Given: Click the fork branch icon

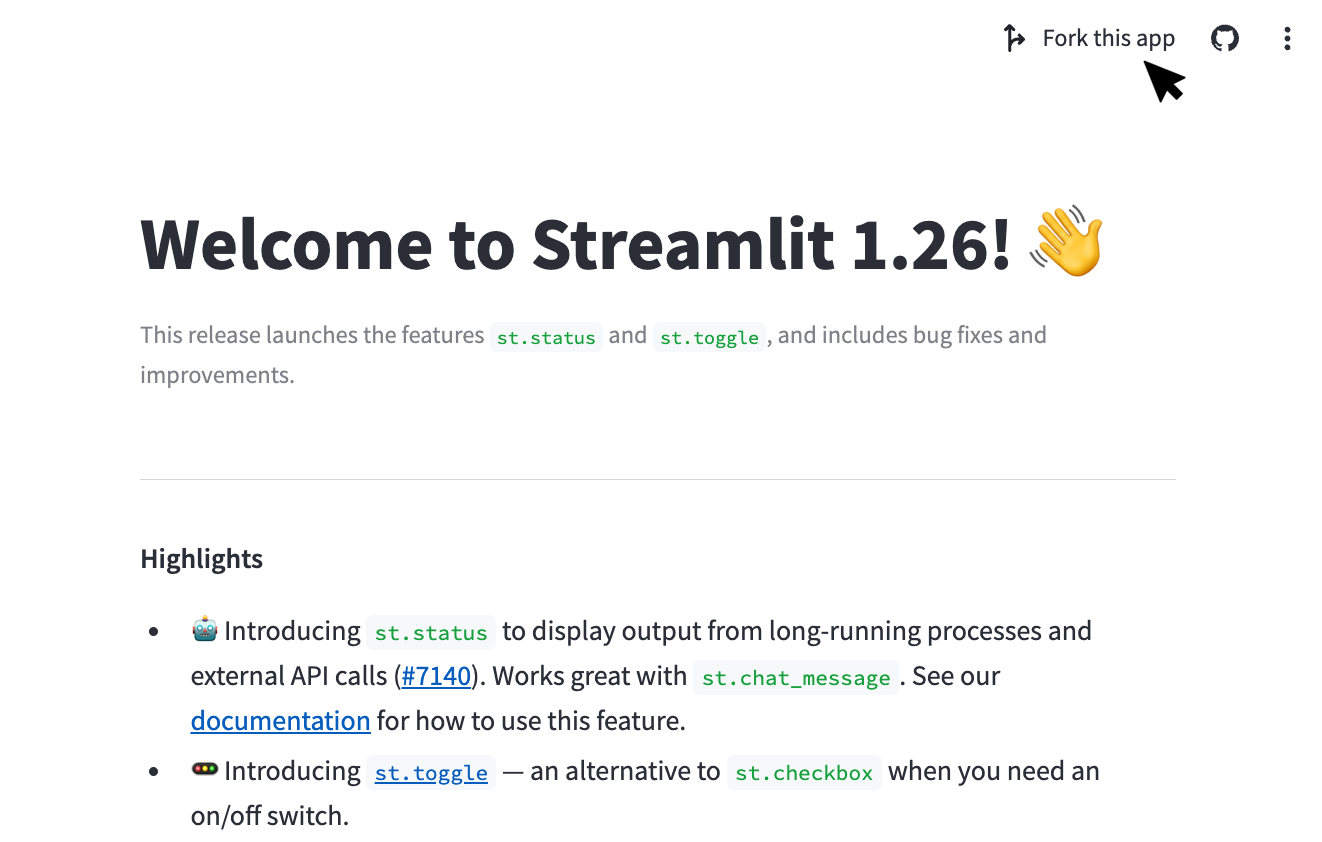Looking at the screenshot, I should (1014, 38).
